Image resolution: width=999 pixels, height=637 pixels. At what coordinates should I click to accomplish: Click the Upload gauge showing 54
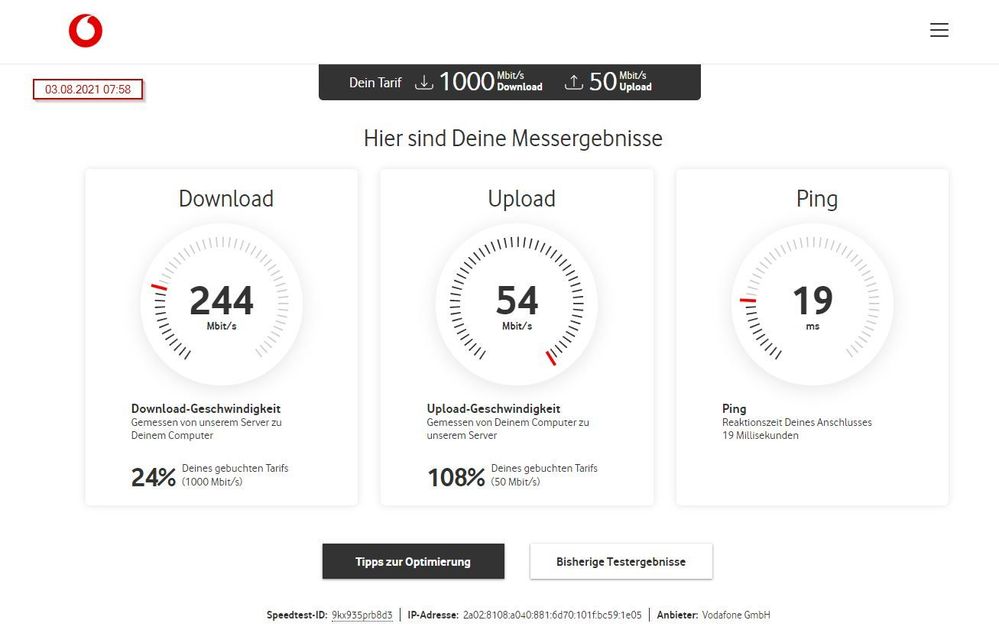tap(517, 304)
